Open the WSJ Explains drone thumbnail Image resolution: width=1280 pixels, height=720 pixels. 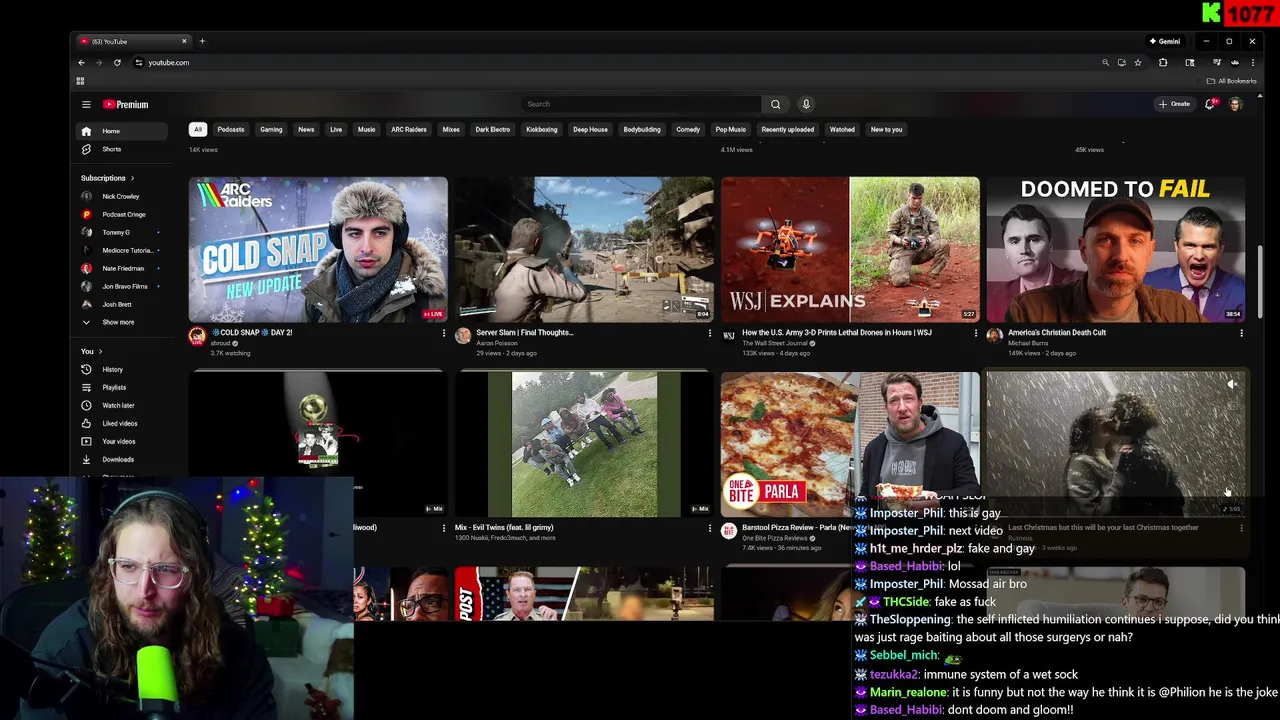click(x=850, y=249)
